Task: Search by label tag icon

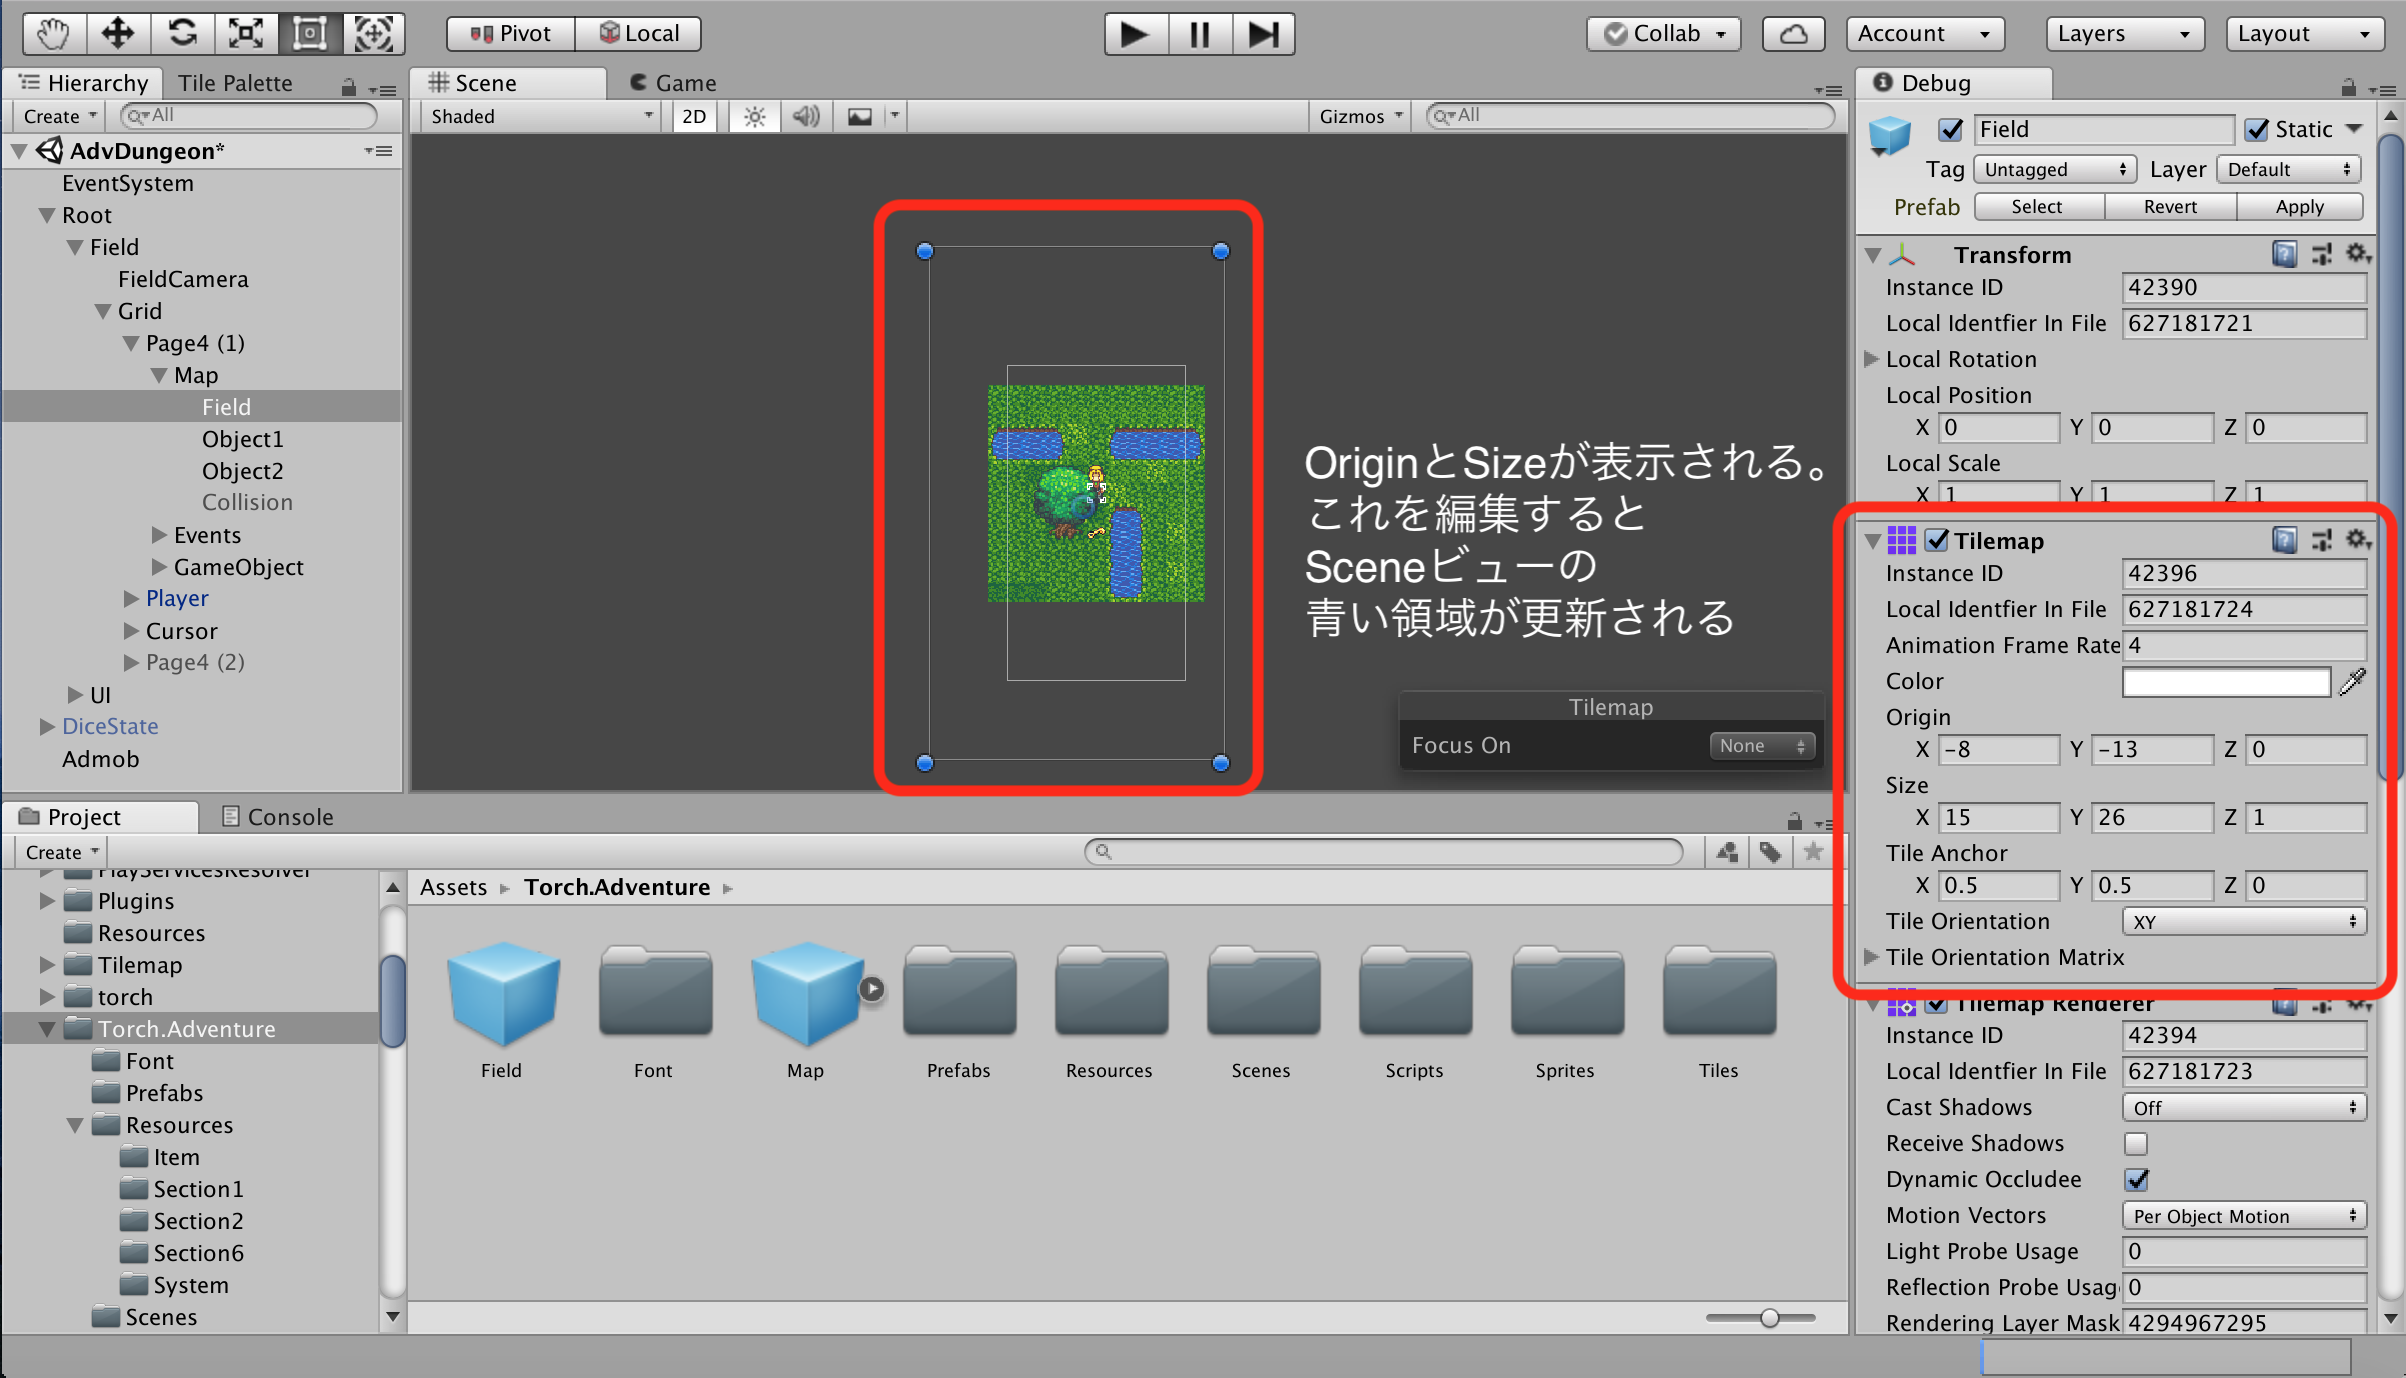Action: [x=1770, y=852]
